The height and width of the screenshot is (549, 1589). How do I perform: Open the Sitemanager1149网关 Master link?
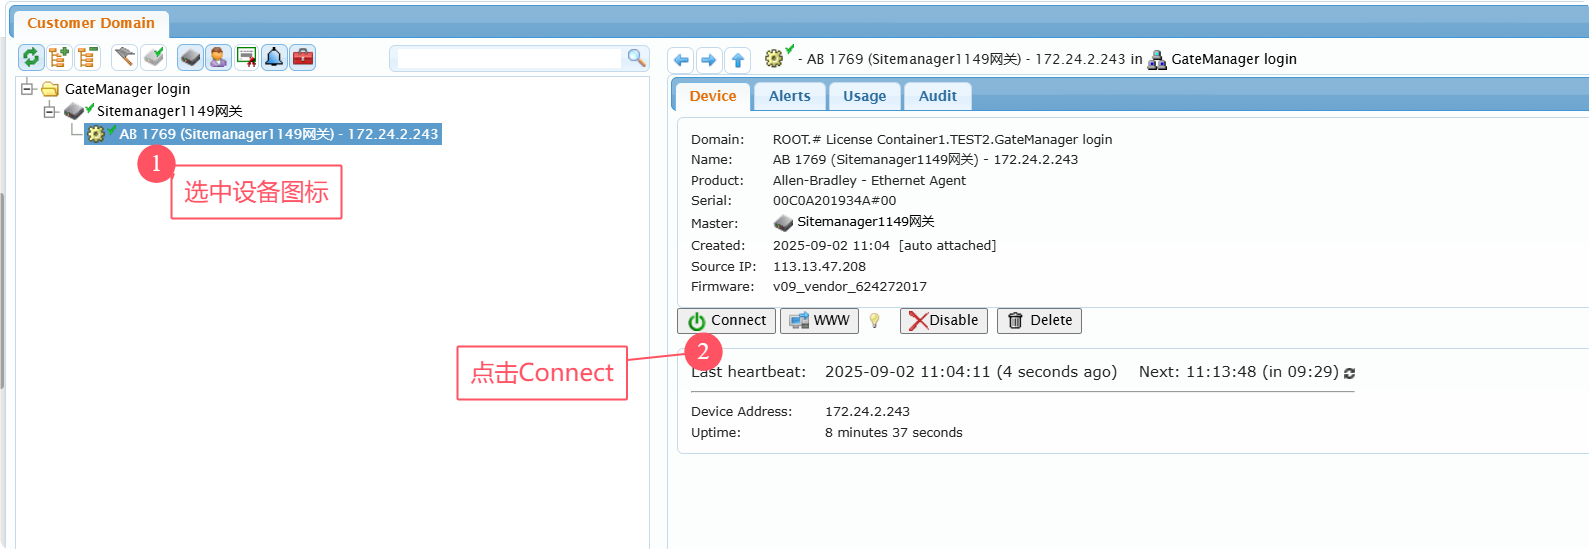click(x=866, y=222)
